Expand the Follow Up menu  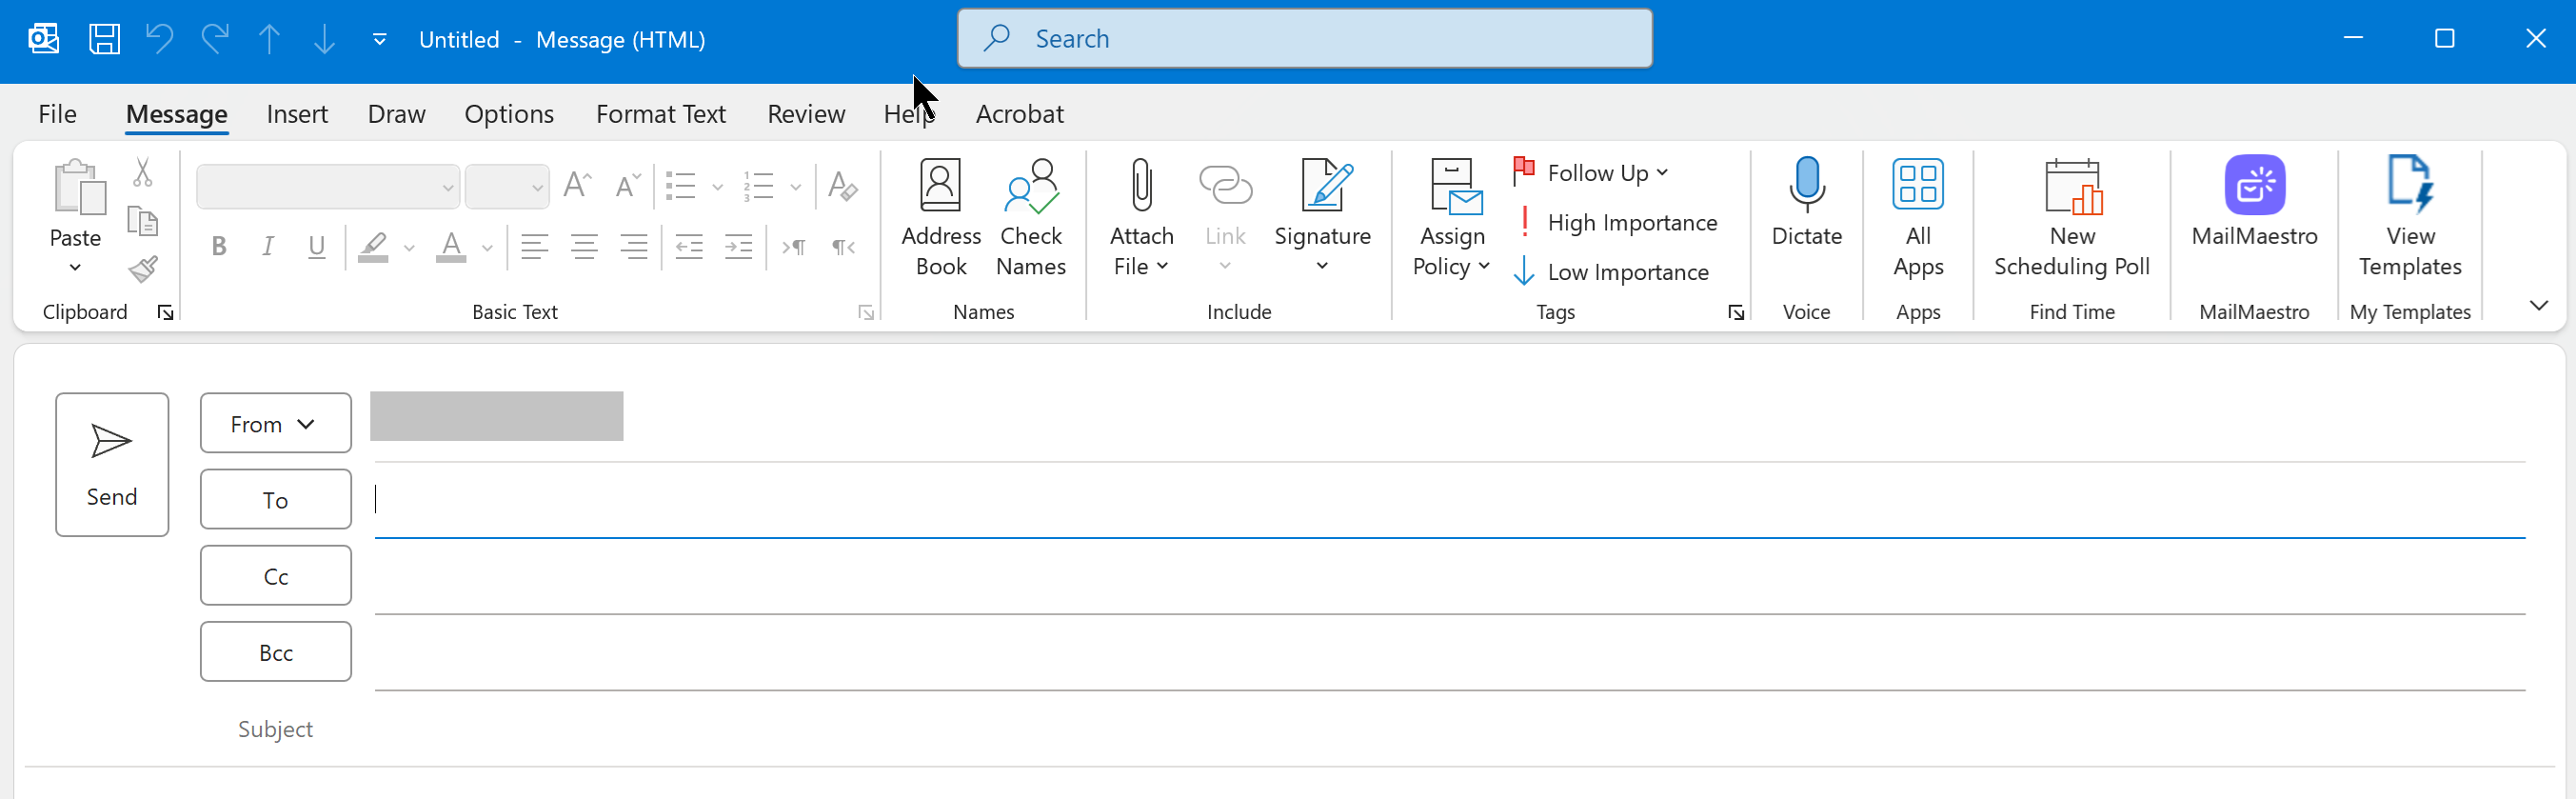coord(1590,172)
